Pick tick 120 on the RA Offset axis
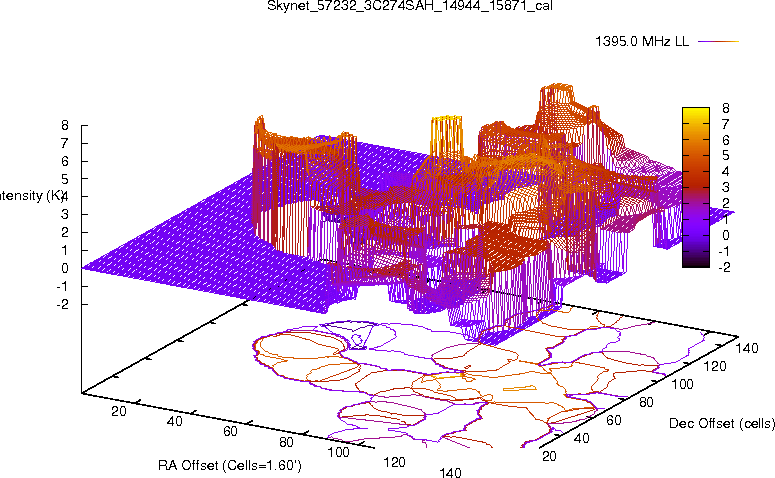 (x=394, y=462)
